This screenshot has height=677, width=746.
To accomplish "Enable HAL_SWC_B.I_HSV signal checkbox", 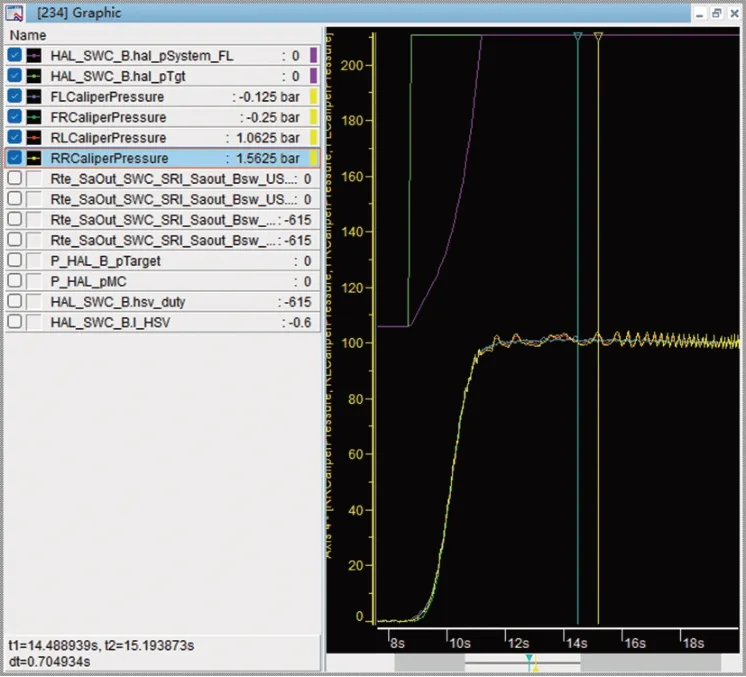I will coord(15,322).
